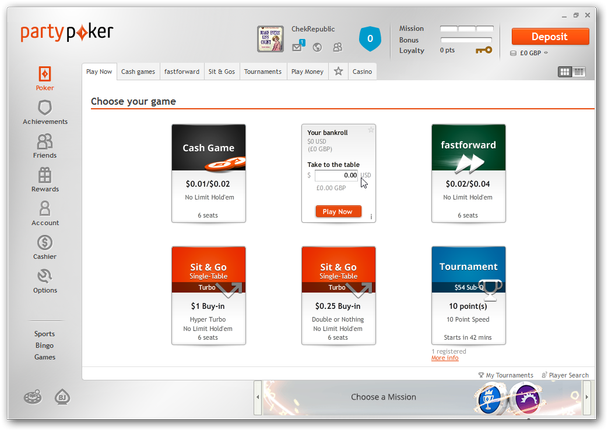Click the info icon on bankroll card
Image resolution: width=608 pixels, height=431 pixels.
pyautogui.click(x=371, y=217)
